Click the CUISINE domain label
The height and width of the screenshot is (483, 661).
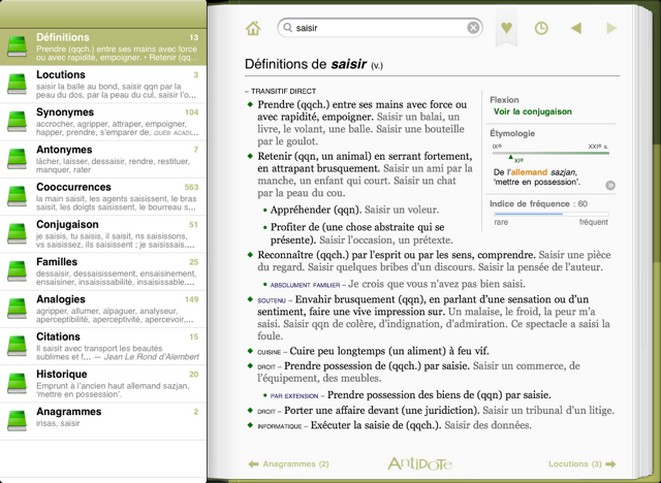click(x=269, y=352)
